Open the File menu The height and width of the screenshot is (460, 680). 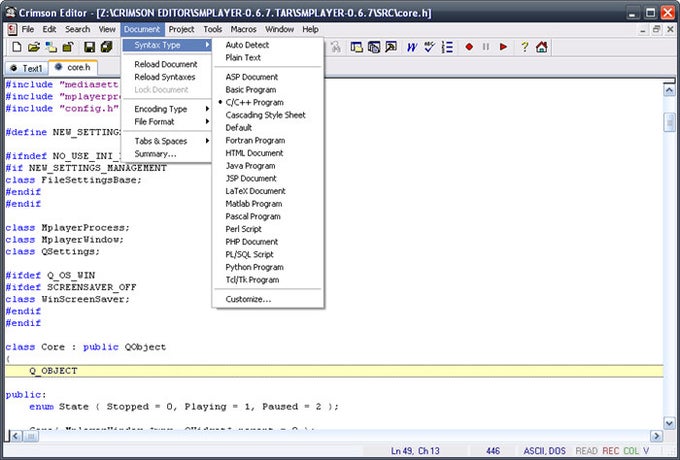[28, 29]
